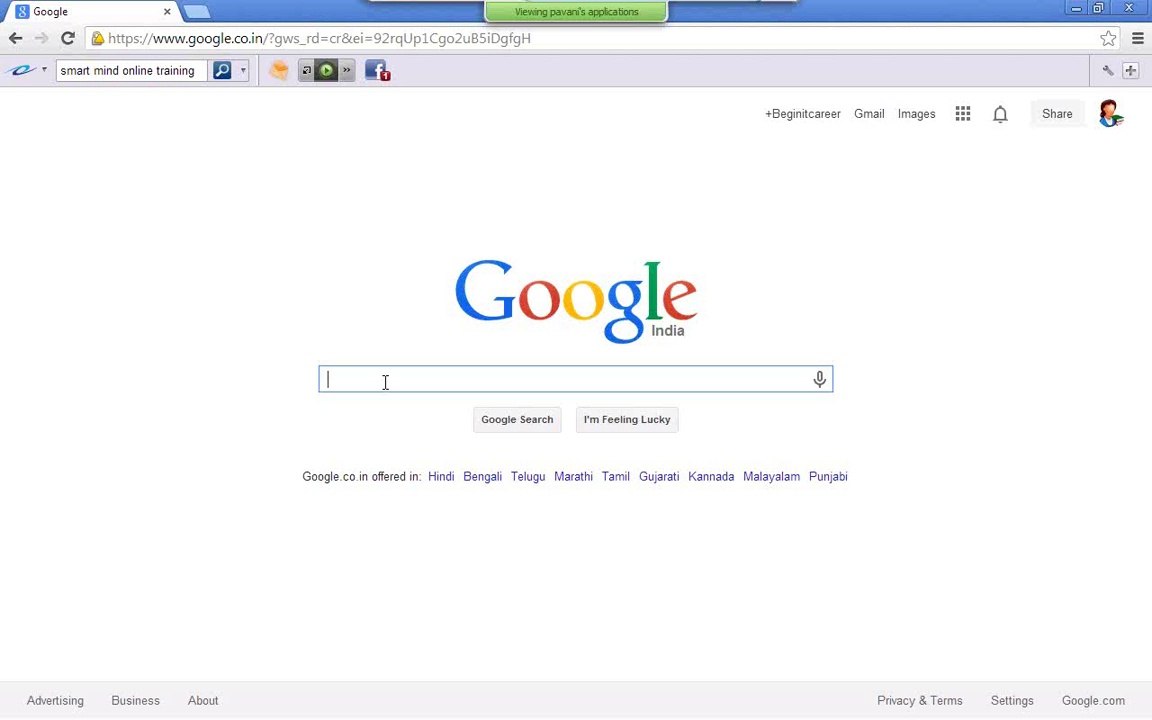1152x720 pixels.
Task: Click the toolbar's swoosh logo icon
Action: 21,71
